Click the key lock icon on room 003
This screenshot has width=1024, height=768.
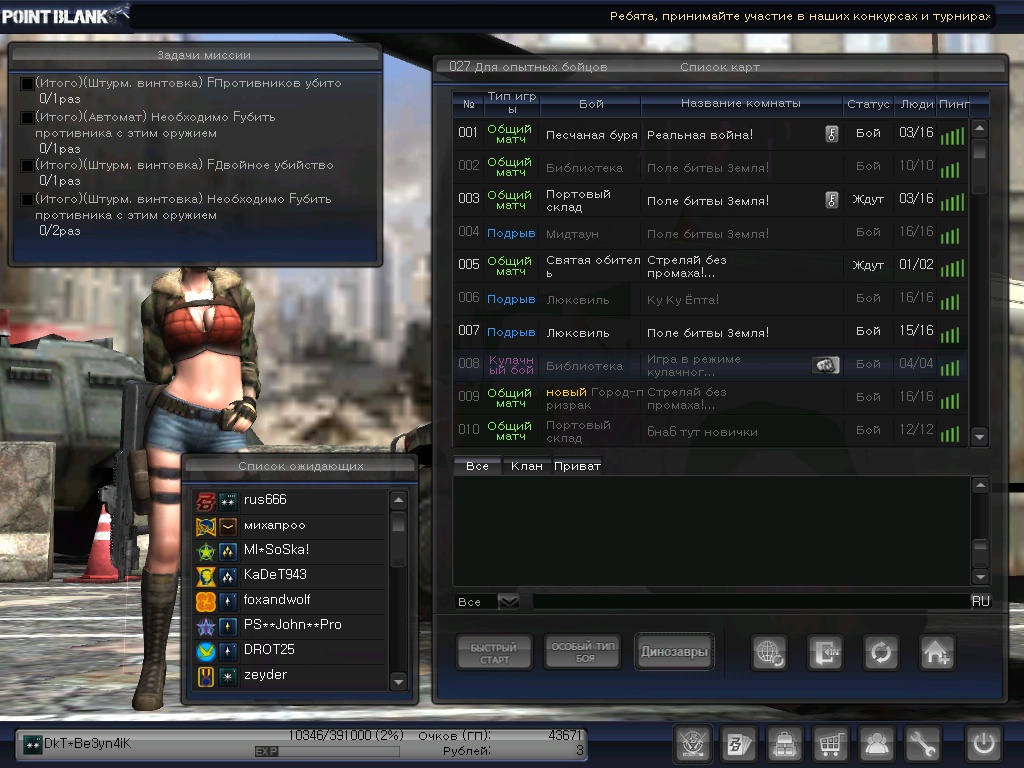click(831, 200)
